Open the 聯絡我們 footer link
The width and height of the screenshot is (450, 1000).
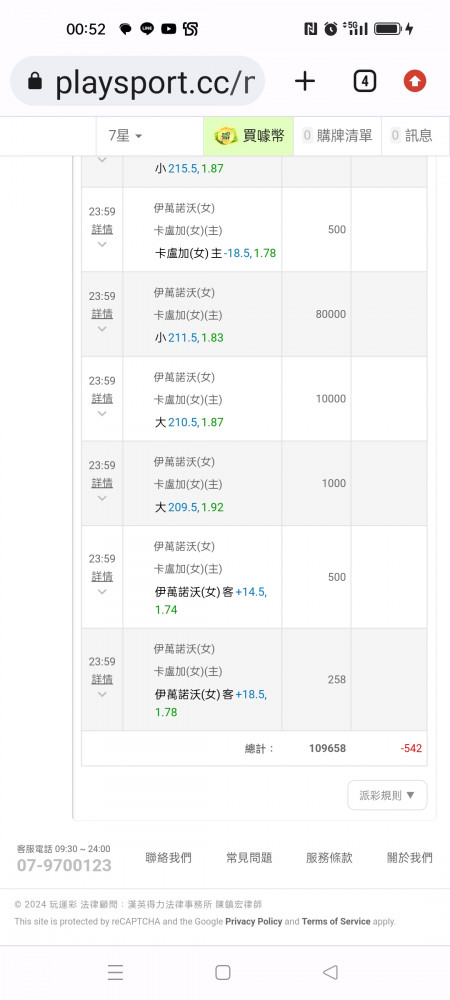168,858
